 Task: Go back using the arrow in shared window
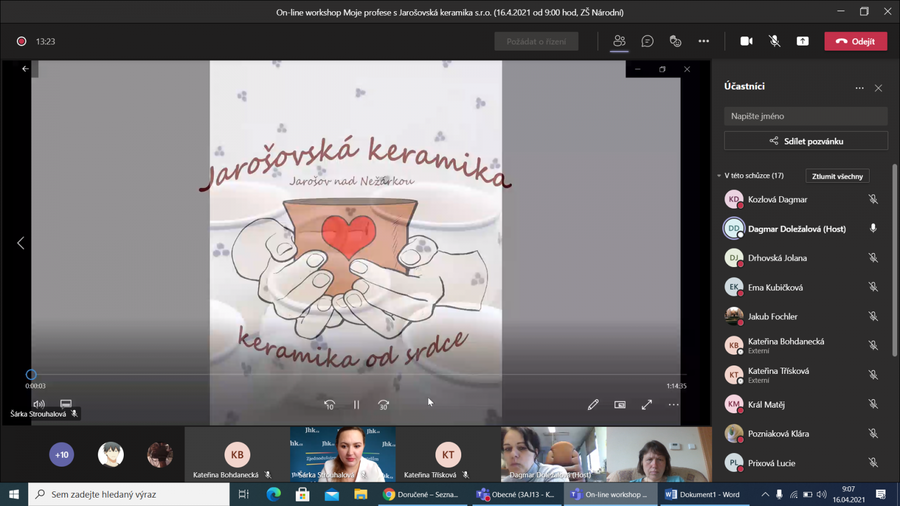point(25,69)
